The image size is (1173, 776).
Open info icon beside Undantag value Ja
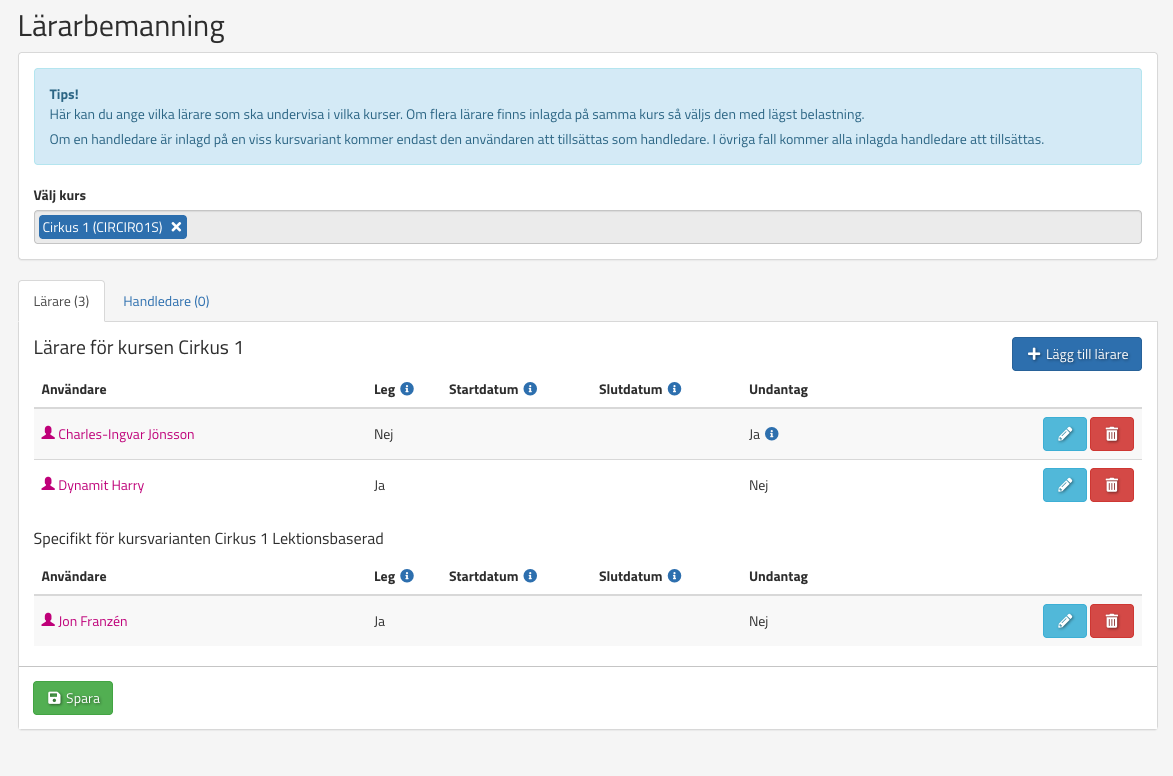pyautogui.click(x=772, y=434)
